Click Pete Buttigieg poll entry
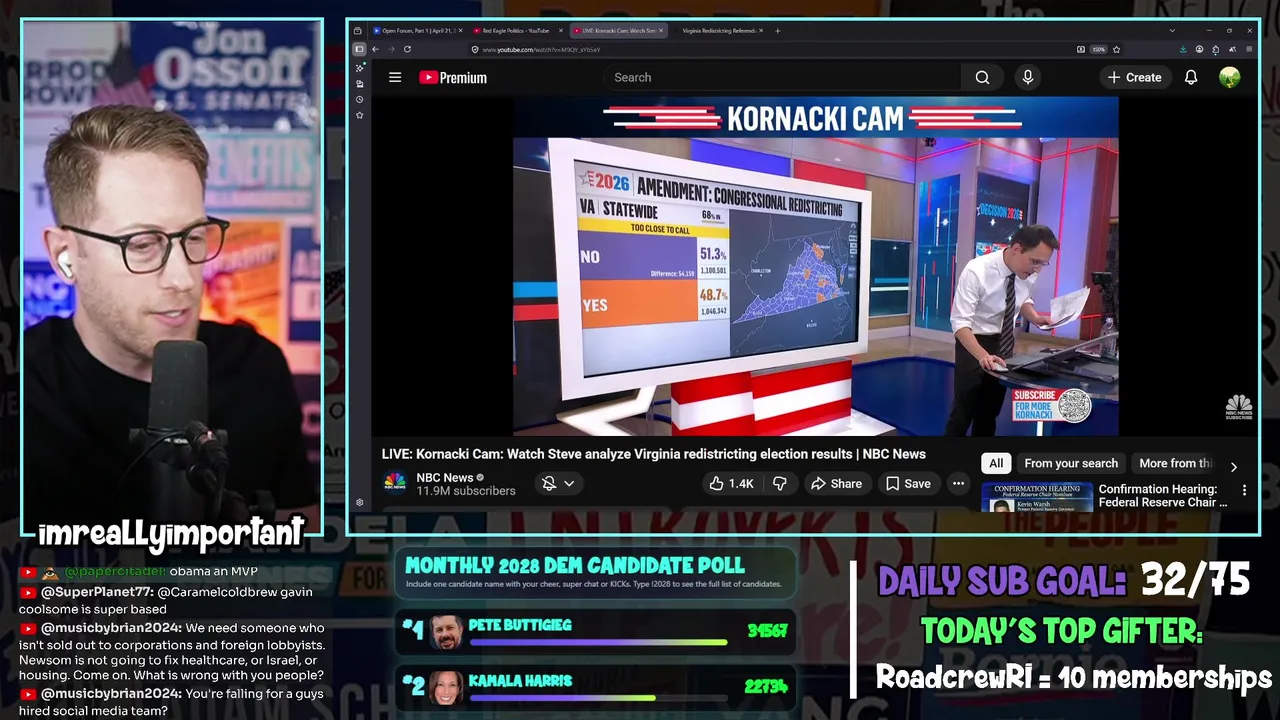1280x720 pixels. point(596,631)
